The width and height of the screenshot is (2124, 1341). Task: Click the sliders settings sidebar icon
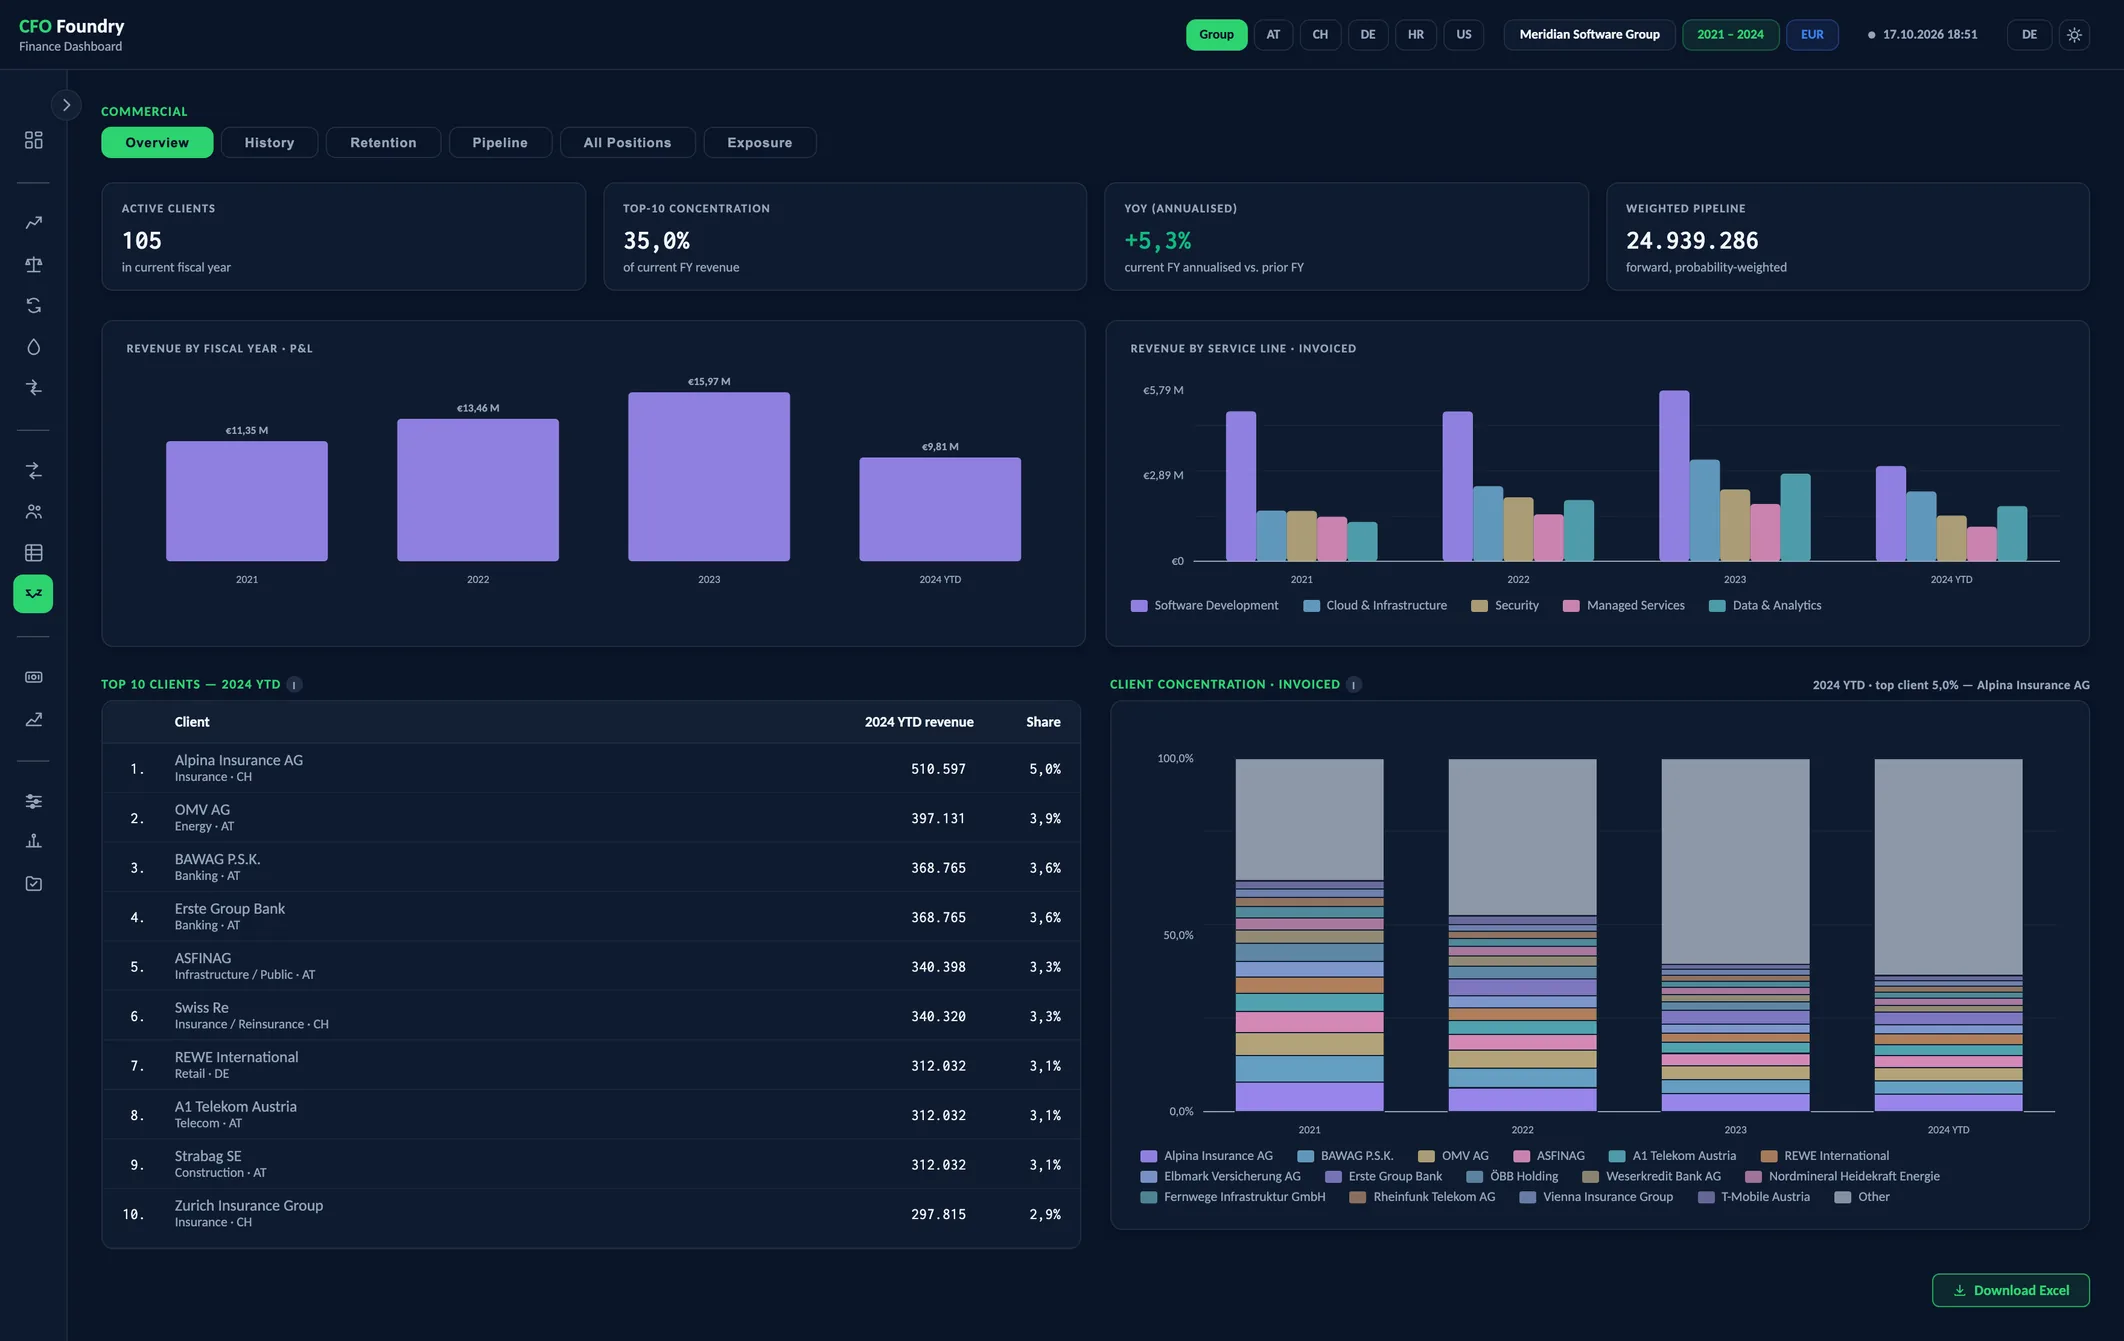tap(33, 801)
